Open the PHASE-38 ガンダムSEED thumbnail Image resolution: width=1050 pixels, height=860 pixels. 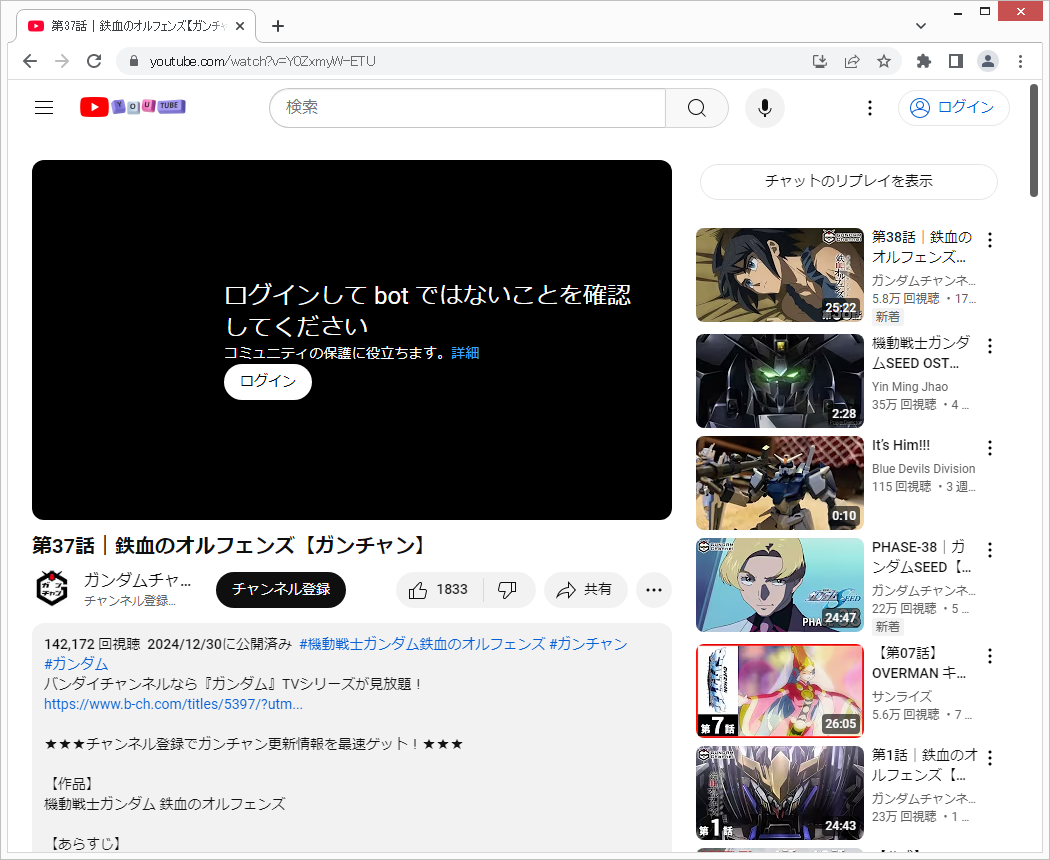[779, 585]
